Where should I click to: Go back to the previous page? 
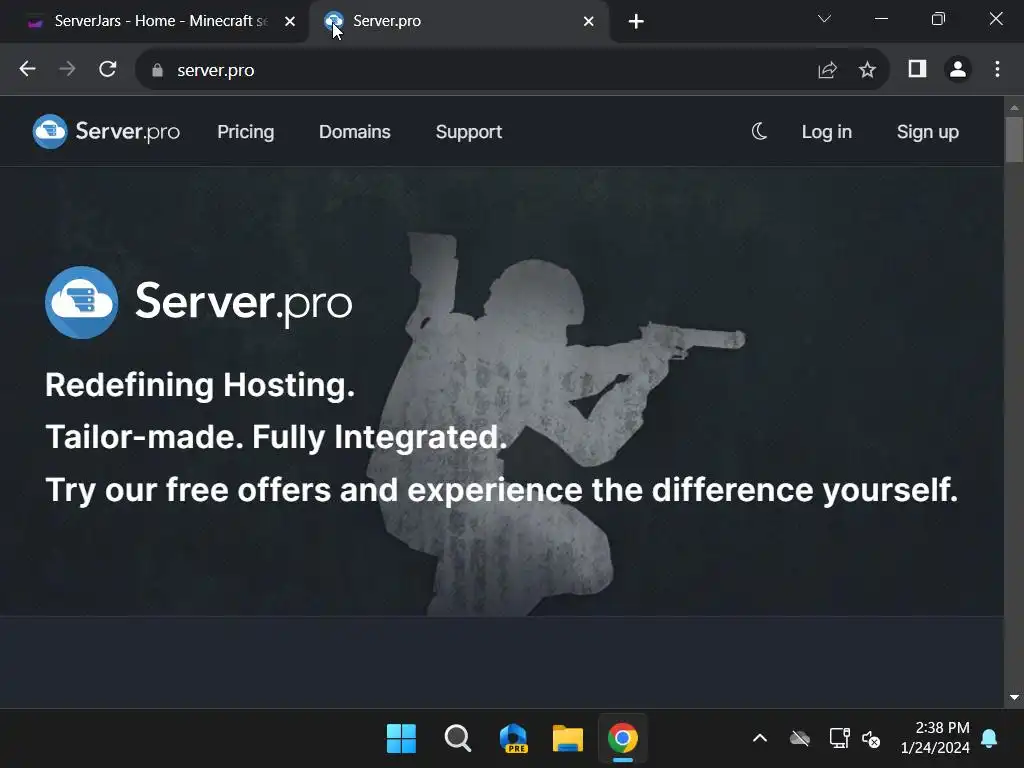(27, 69)
